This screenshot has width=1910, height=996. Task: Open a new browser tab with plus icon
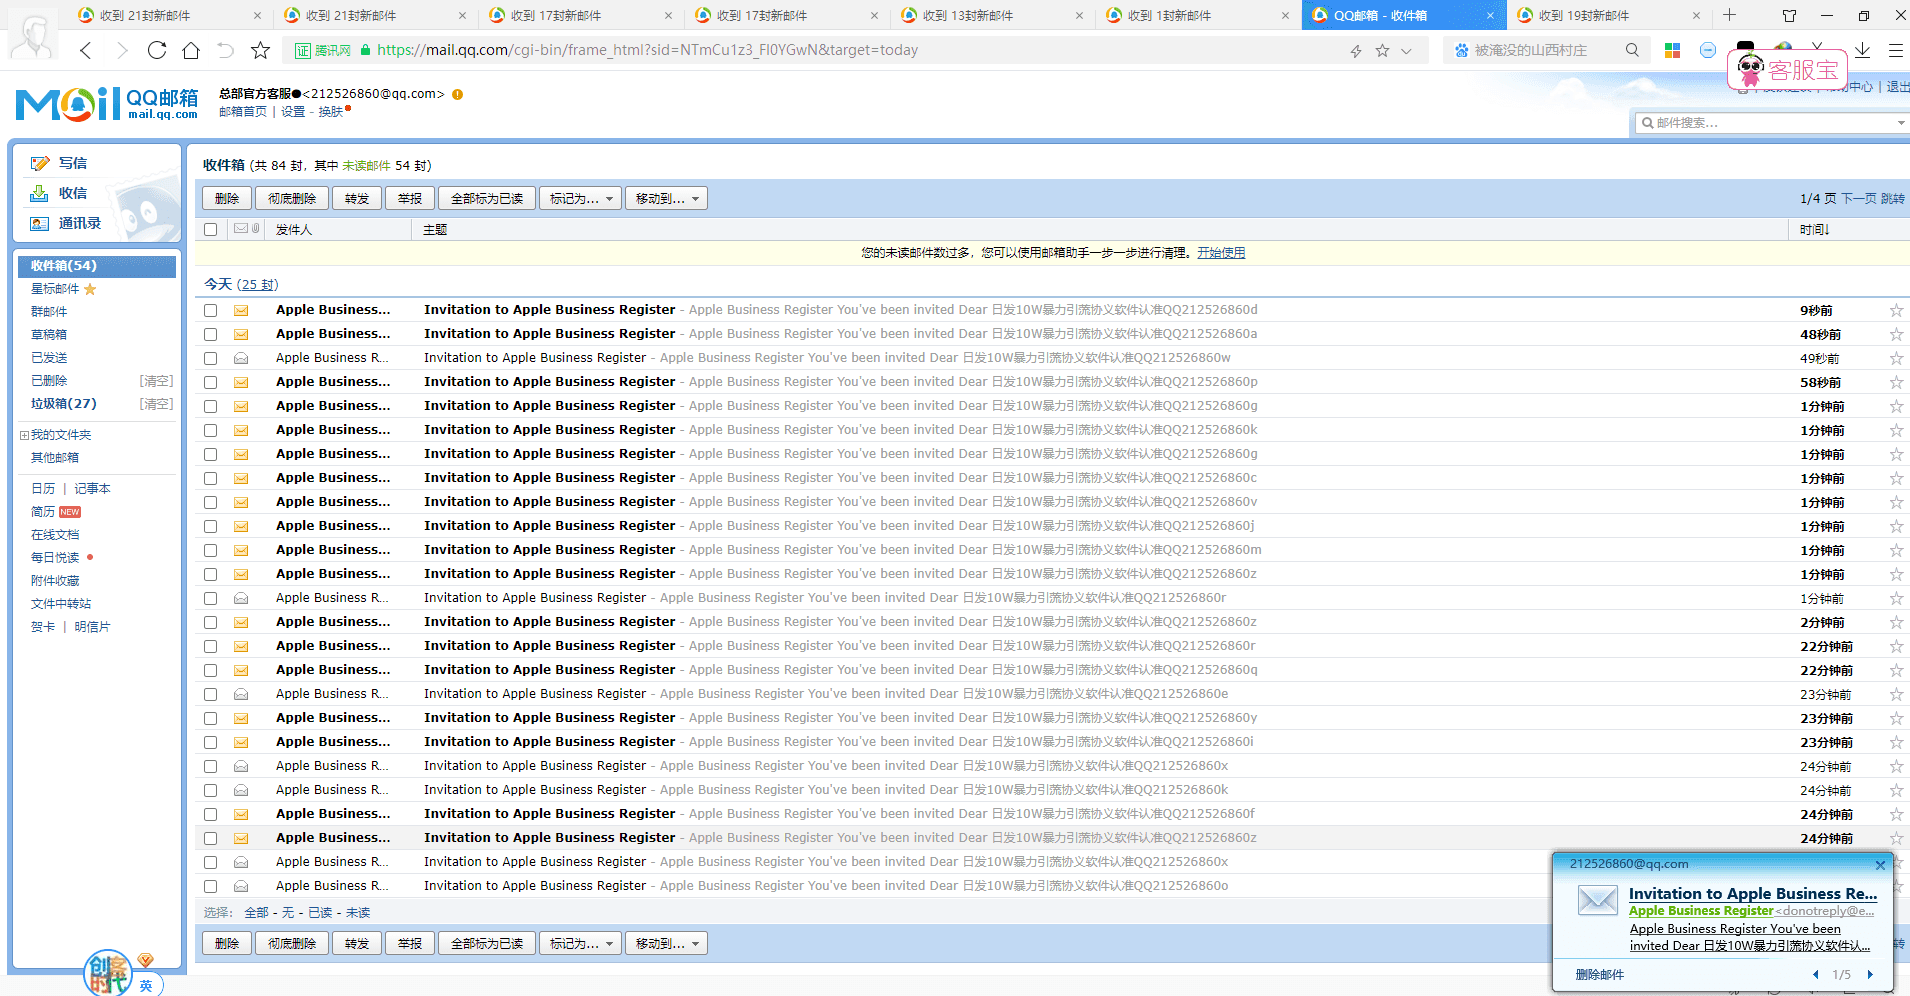(x=1730, y=15)
